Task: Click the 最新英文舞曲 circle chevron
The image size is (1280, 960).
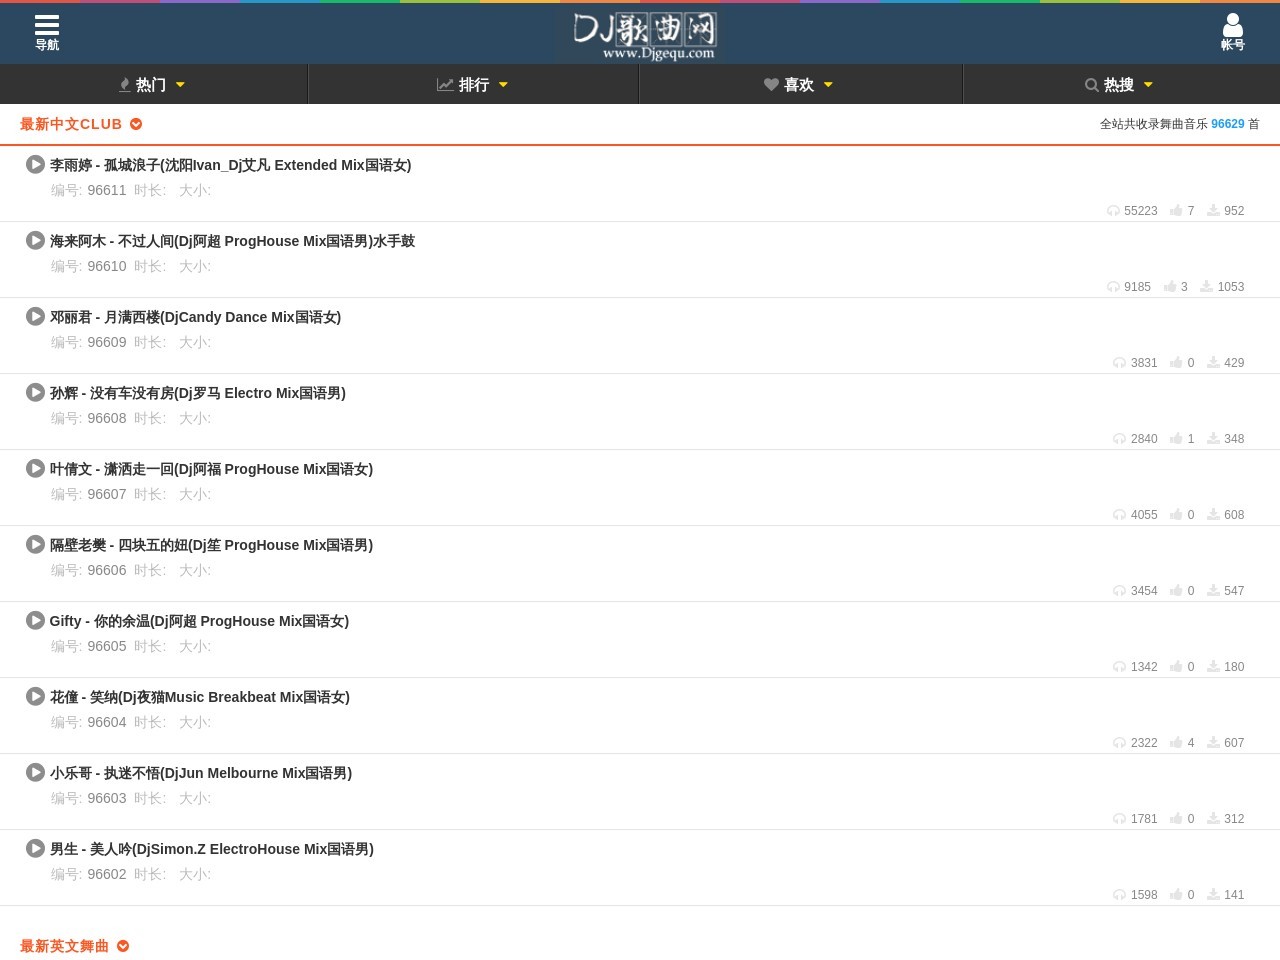Action: pos(123,946)
